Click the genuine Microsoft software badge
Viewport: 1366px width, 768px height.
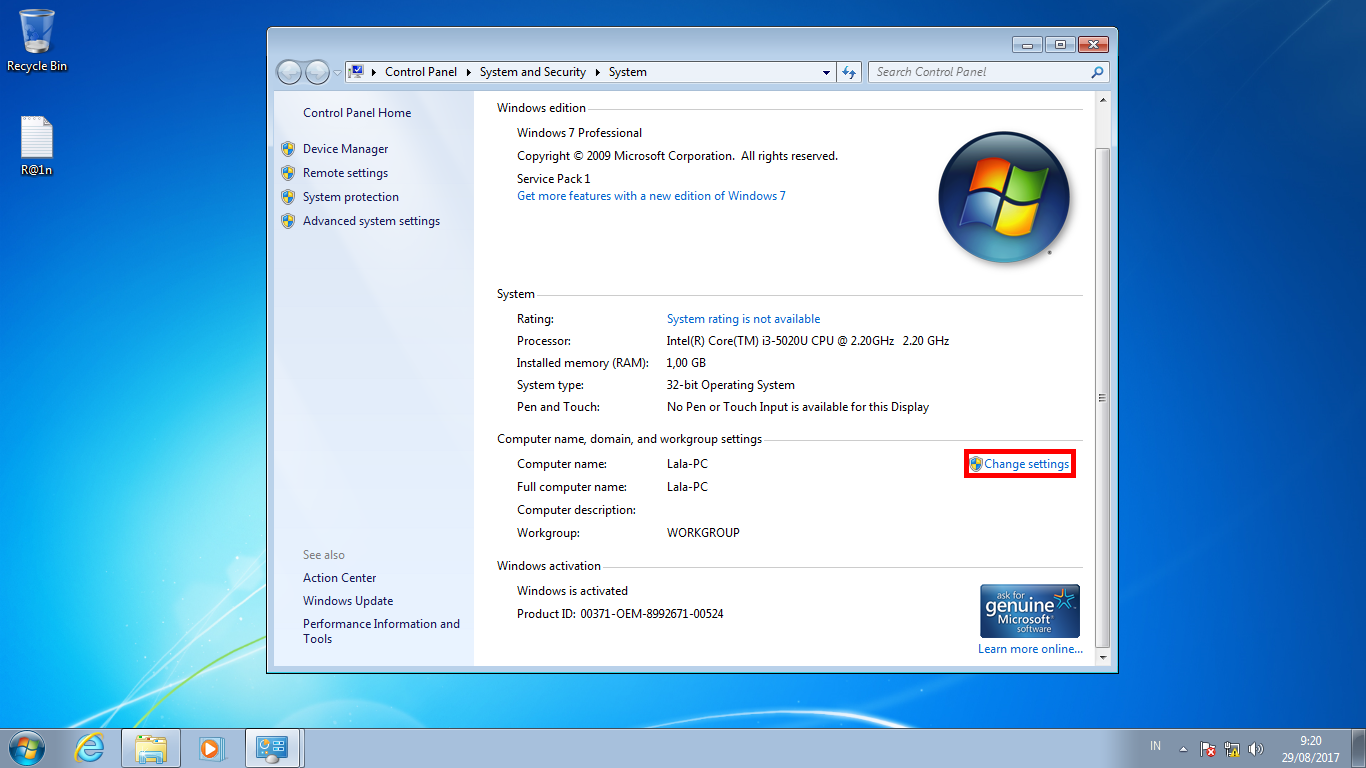tap(1030, 610)
